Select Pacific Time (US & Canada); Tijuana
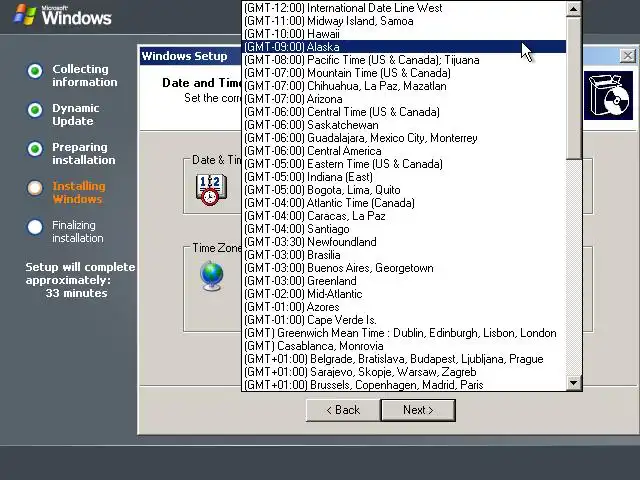This screenshot has width=640, height=480. [x=404, y=60]
